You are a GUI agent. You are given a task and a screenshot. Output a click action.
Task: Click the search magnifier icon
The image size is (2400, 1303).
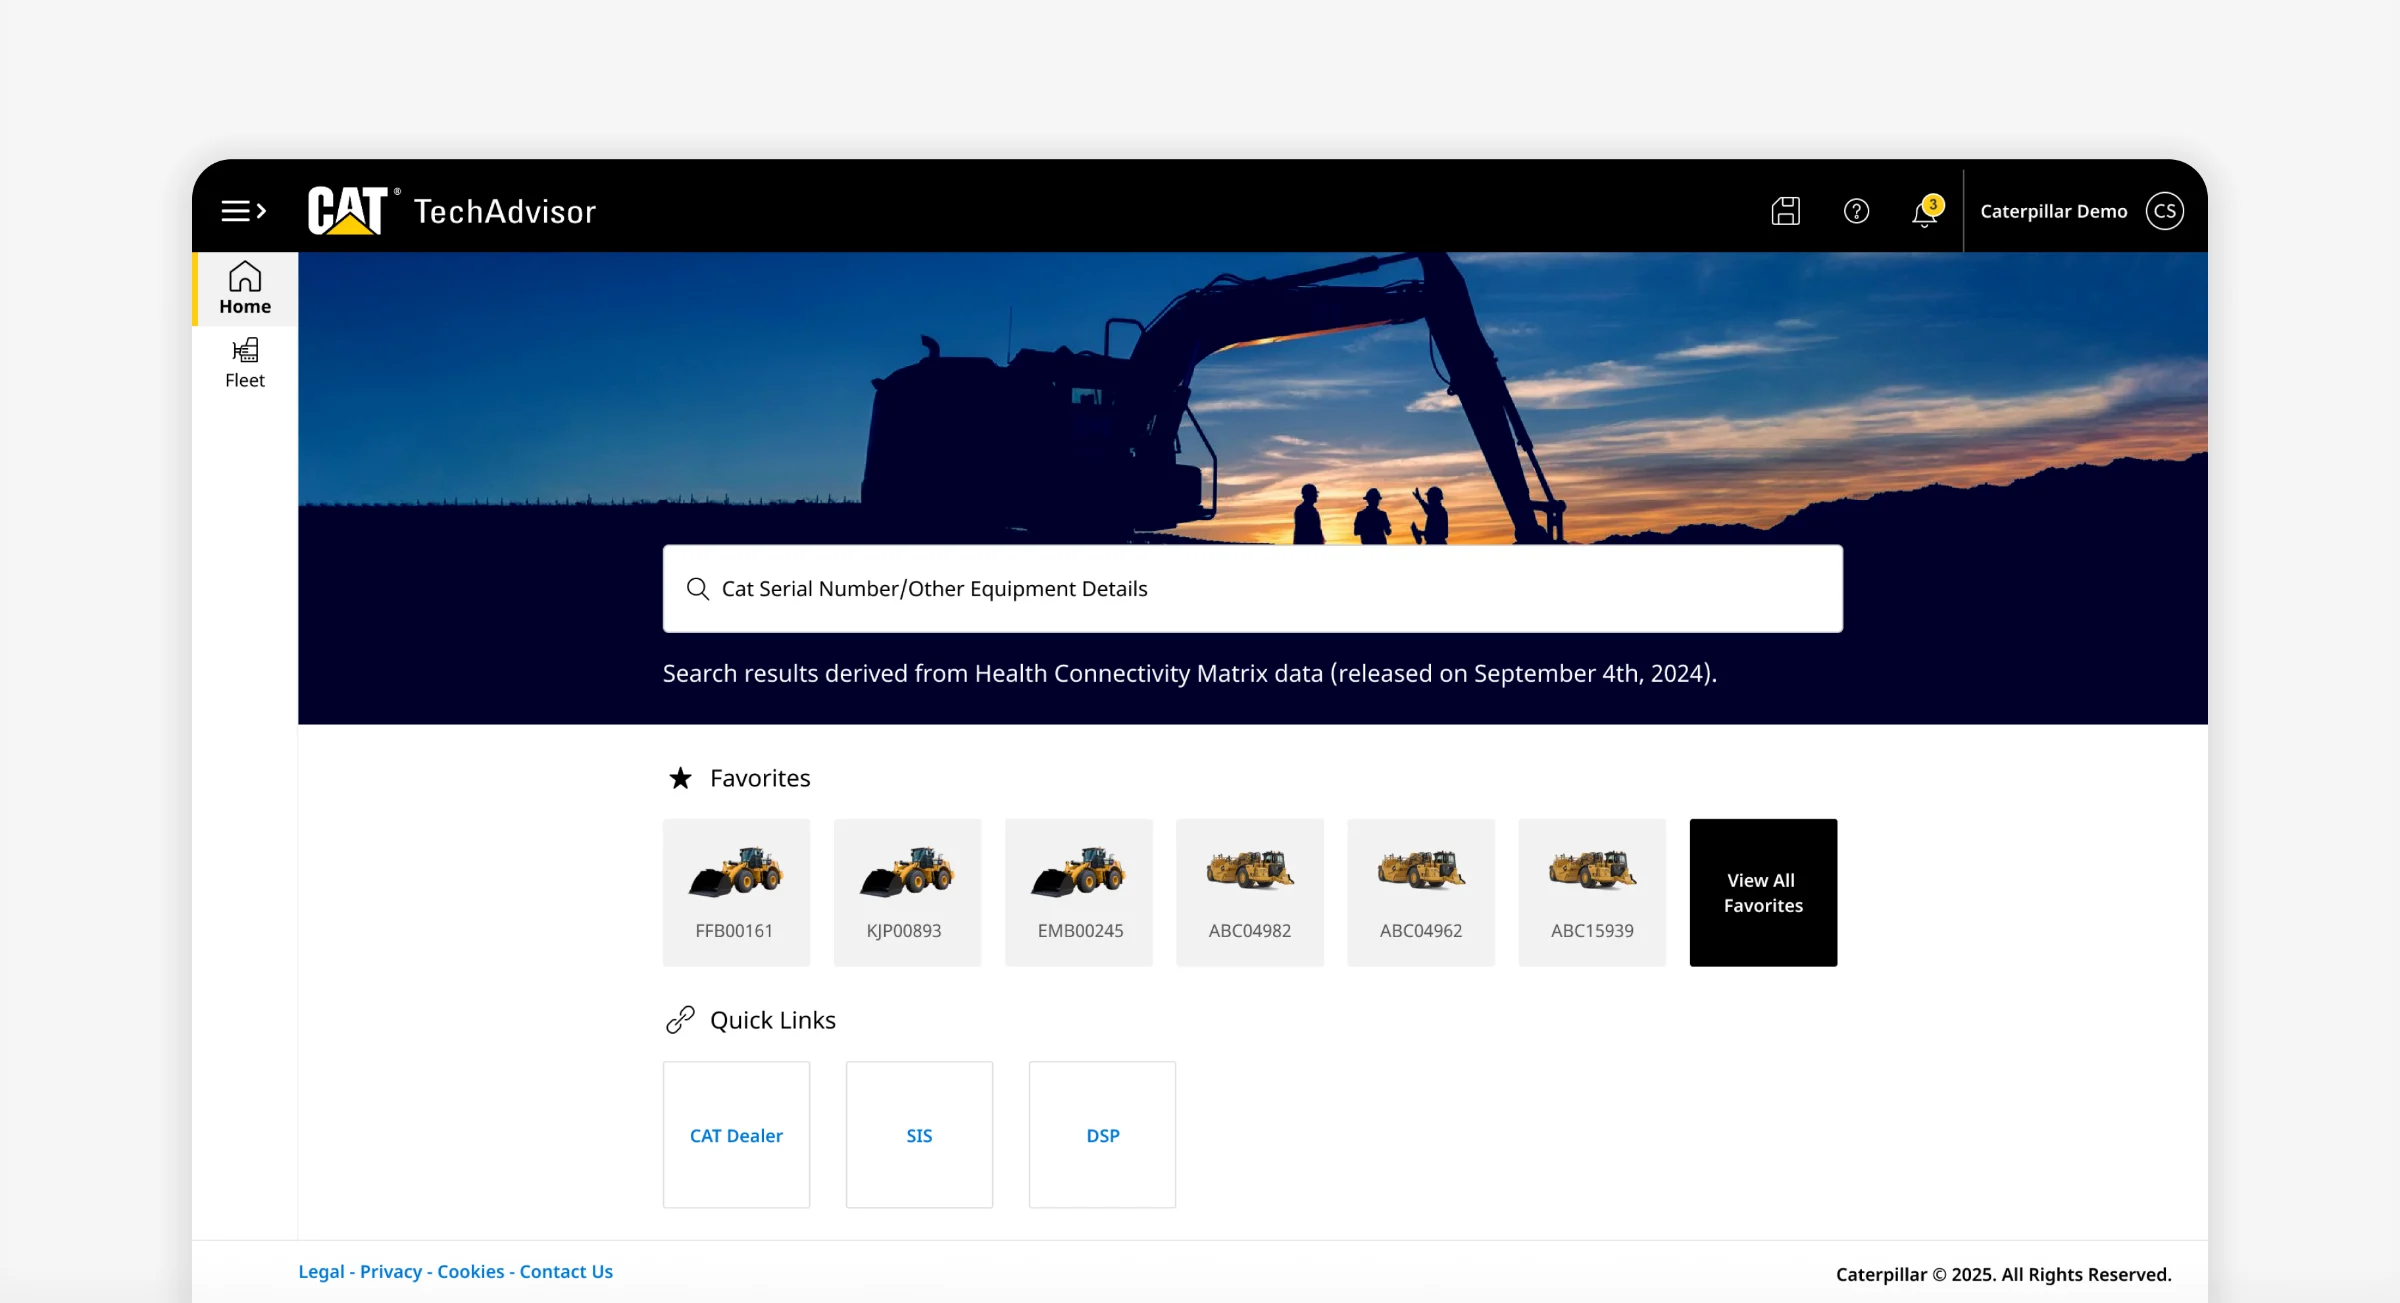coord(698,589)
